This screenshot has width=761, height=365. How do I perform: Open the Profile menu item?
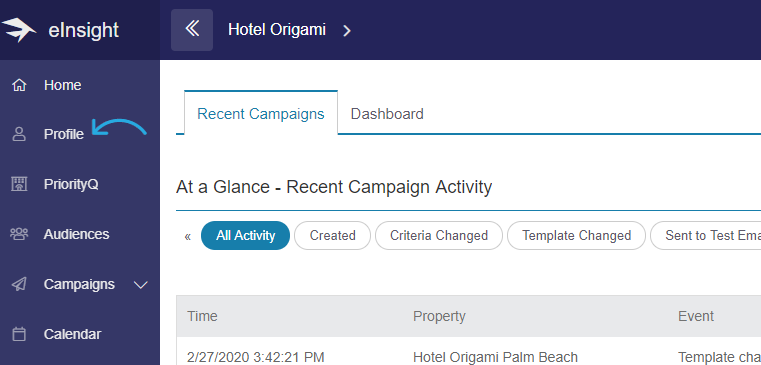(x=64, y=134)
